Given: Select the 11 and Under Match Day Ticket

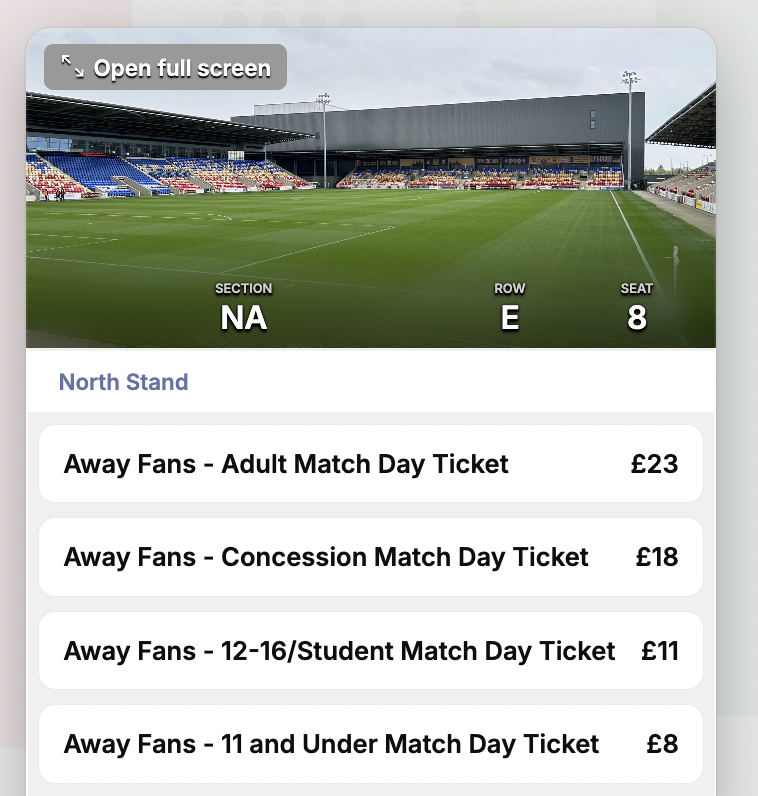Looking at the screenshot, I should point(331,744).
